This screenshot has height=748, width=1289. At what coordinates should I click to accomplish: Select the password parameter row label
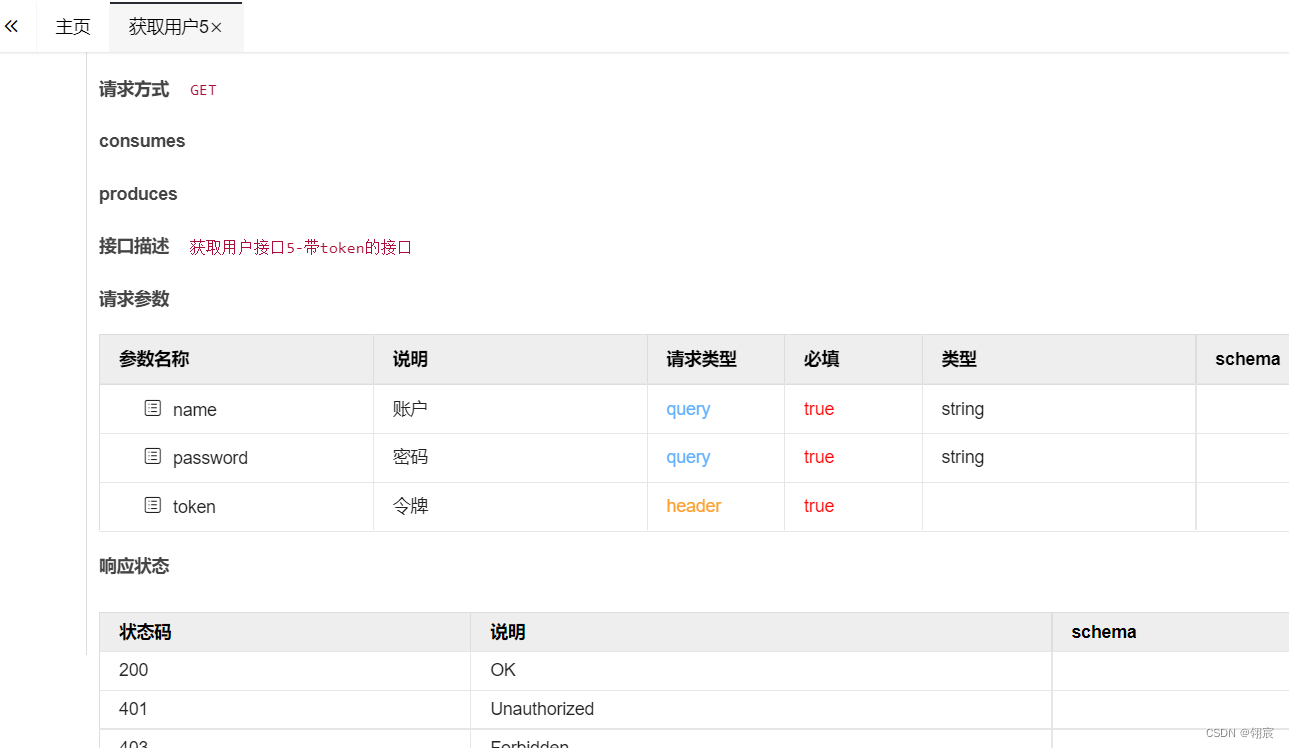[210, 458]
